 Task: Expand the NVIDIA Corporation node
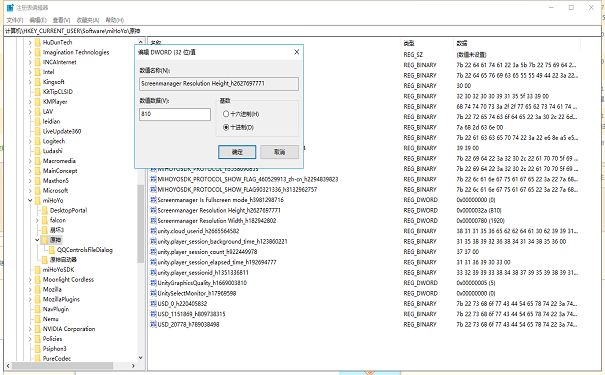point(30,329)
